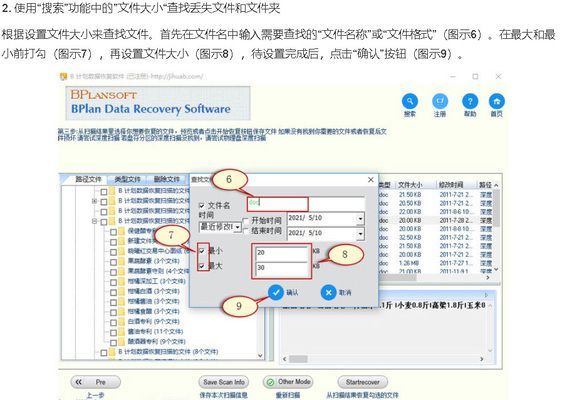The height and width of the screenshot is (400, 562).
Task: Switch to the type files tab
Action: coord(128,179)
